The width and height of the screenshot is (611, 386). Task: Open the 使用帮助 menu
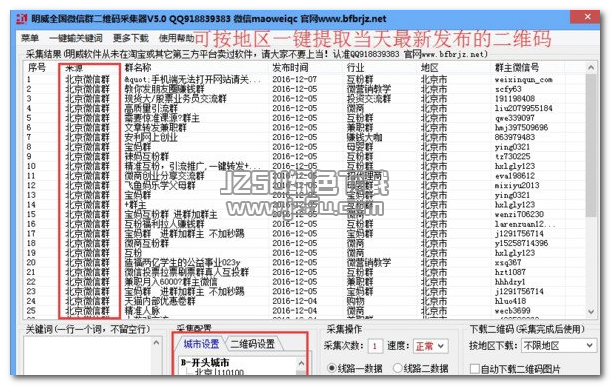point(177,38)
